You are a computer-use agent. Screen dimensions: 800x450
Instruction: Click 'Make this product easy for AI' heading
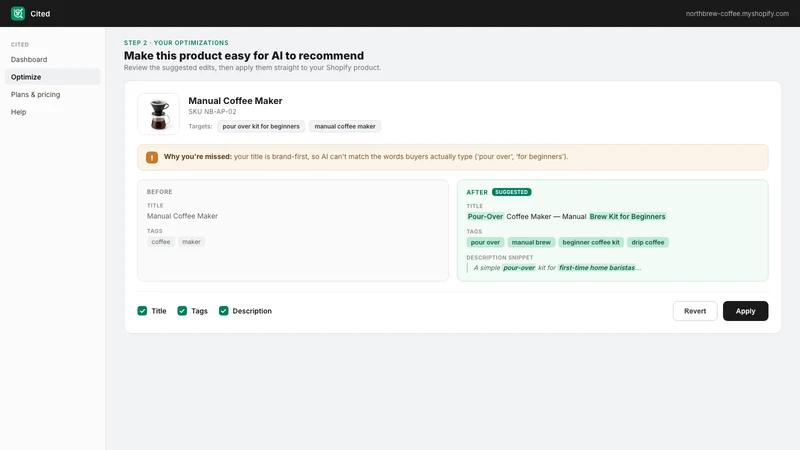[244, 56]
